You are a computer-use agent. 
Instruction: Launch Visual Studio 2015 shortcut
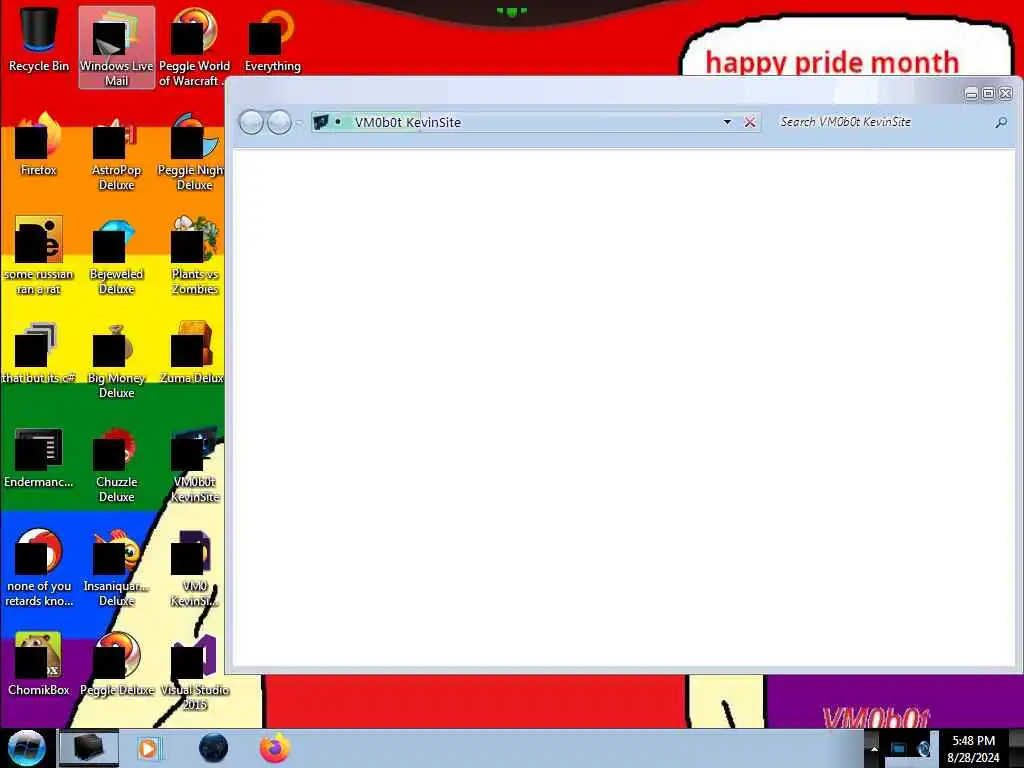194,671
